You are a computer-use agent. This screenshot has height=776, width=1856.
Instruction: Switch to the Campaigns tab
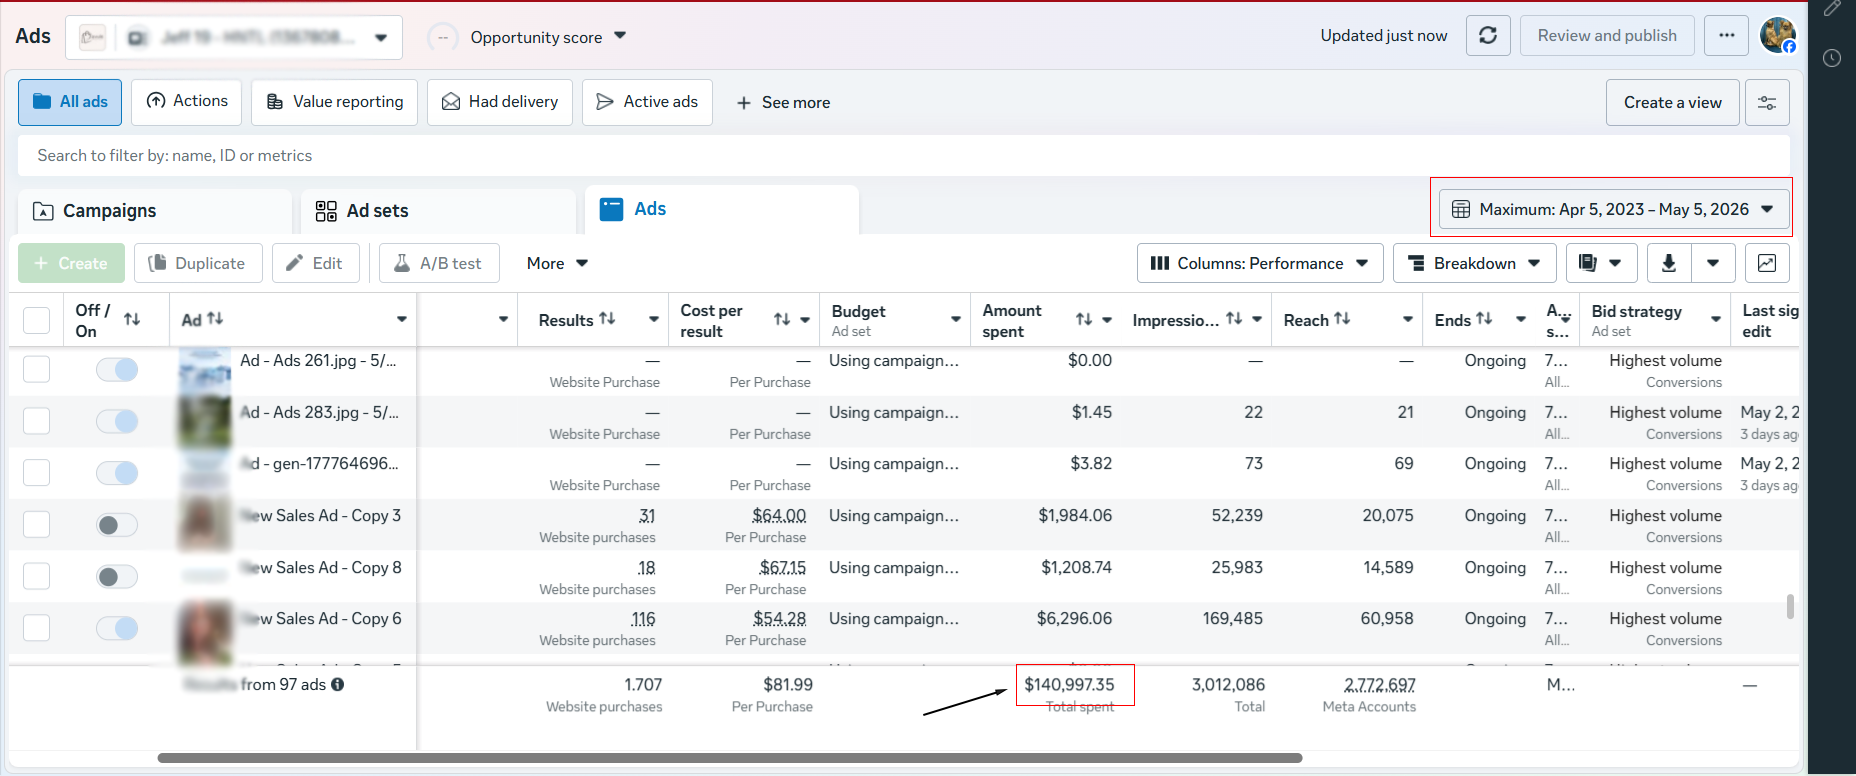tap(155, 211)
